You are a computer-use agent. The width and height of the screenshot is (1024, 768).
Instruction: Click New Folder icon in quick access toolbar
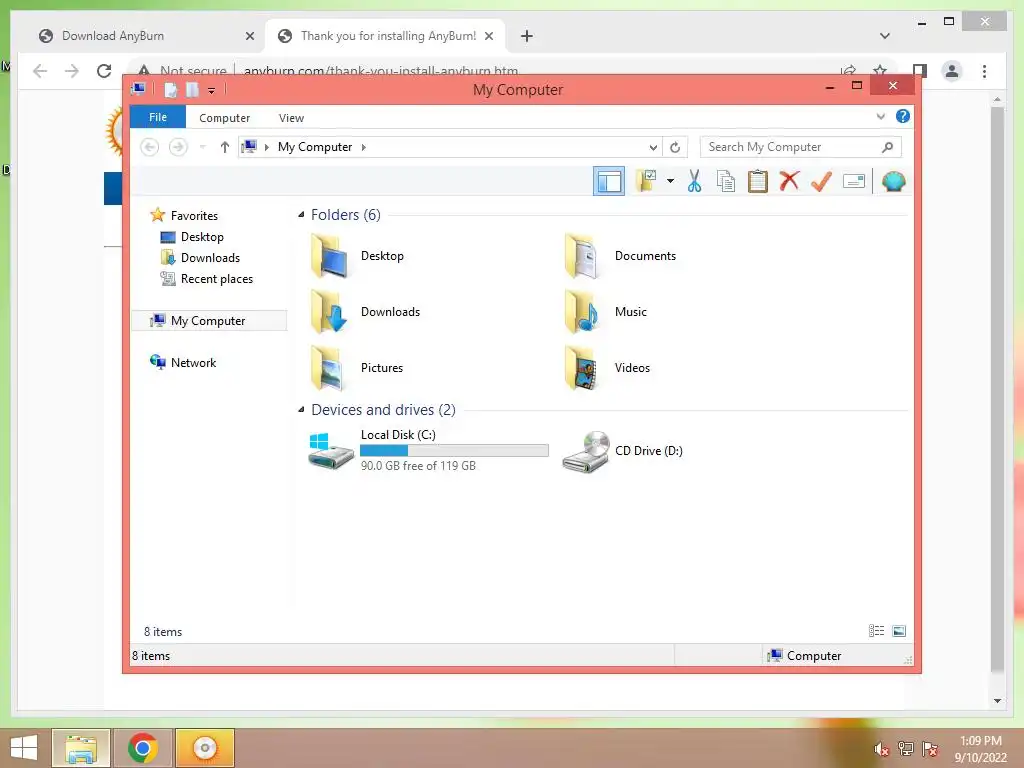coord(192,89)
